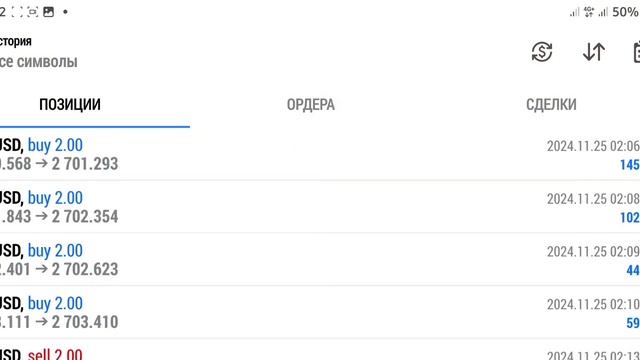Open the sort arrows icon

point(594,52)
